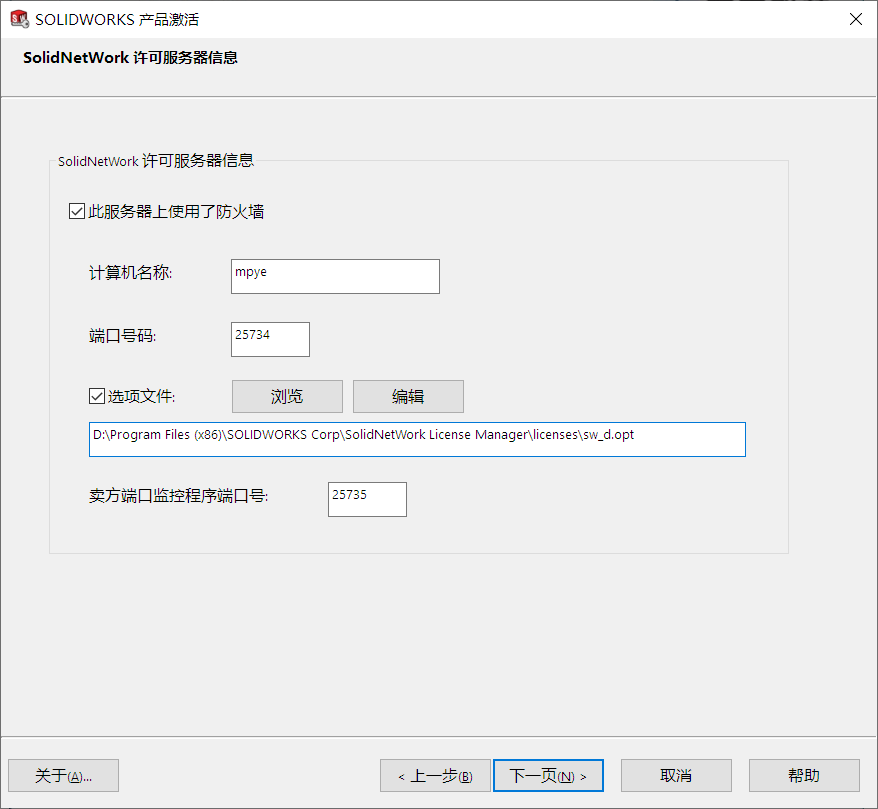Viewport: 878px width, 809px height.
Task: Go back with 上一步(B) button
Action: pos(435,775)
